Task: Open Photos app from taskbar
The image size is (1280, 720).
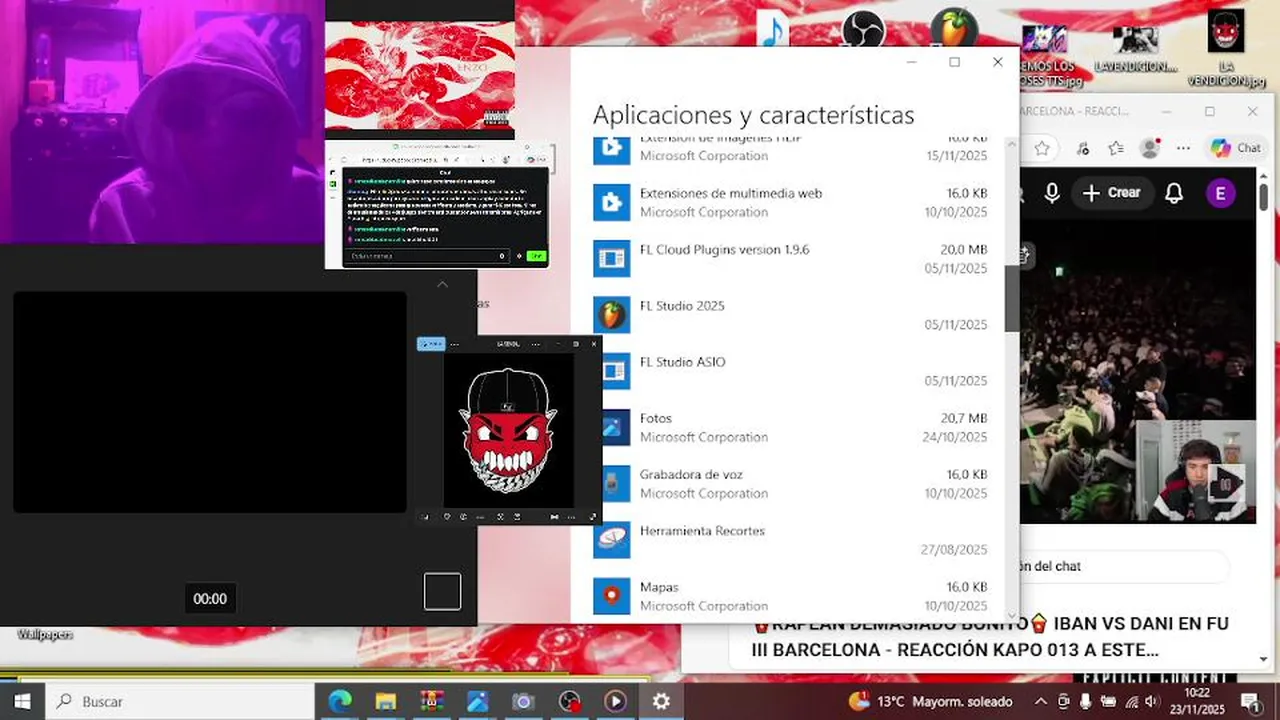Action: point(478,702)
